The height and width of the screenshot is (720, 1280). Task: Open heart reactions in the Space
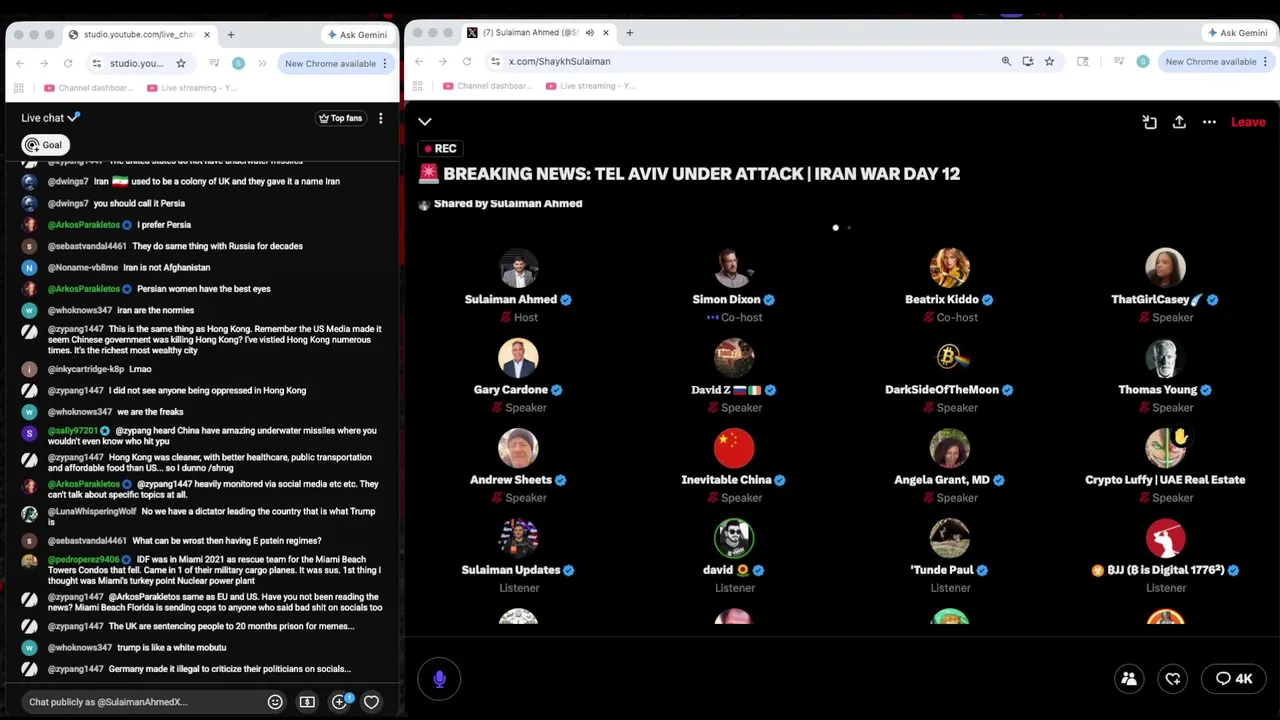point(1173,679)
